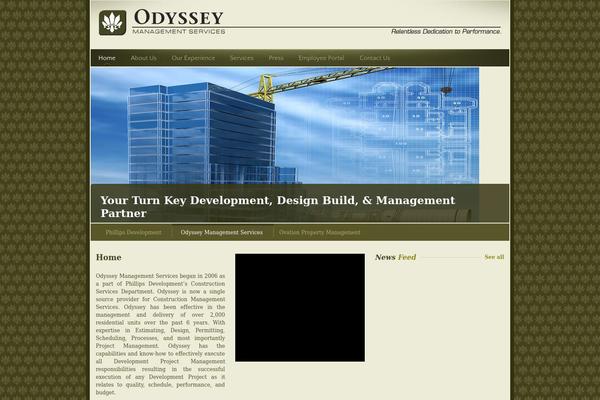Click 'Relentless Dedication to Performance' tagline

(446, 31)
